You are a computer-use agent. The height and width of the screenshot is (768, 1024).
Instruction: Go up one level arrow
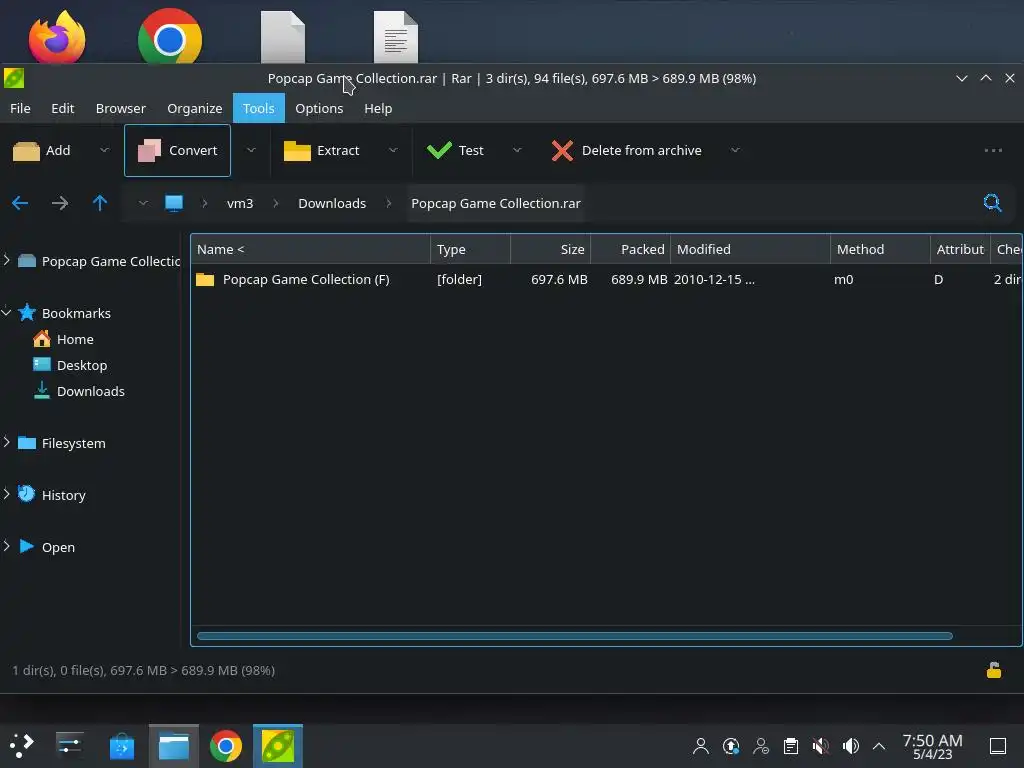100,203
